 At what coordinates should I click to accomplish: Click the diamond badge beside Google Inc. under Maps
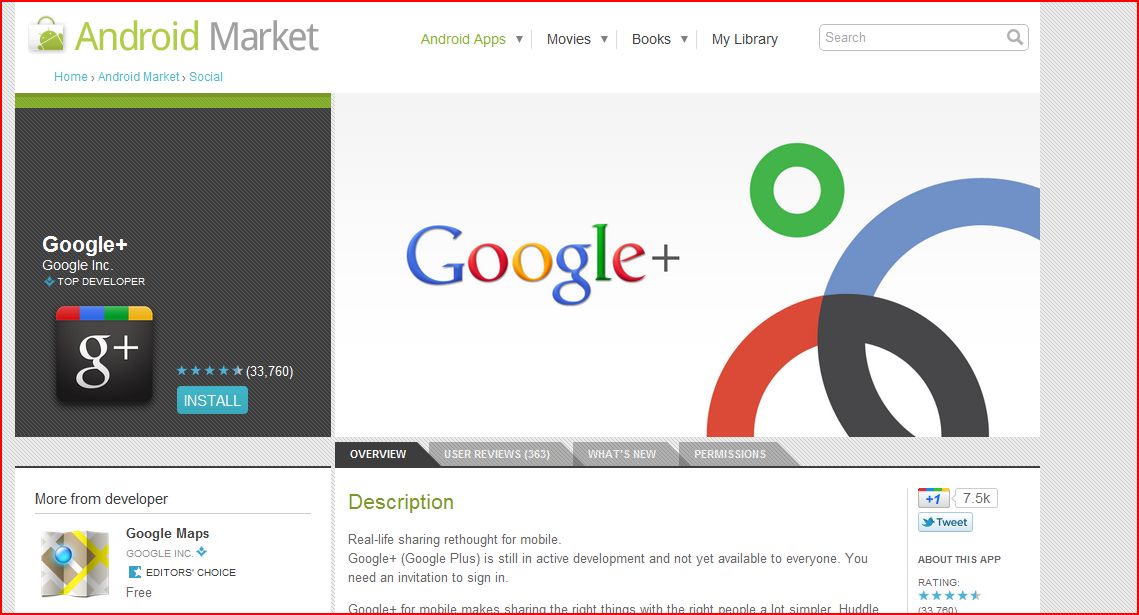tap(202, 552)
